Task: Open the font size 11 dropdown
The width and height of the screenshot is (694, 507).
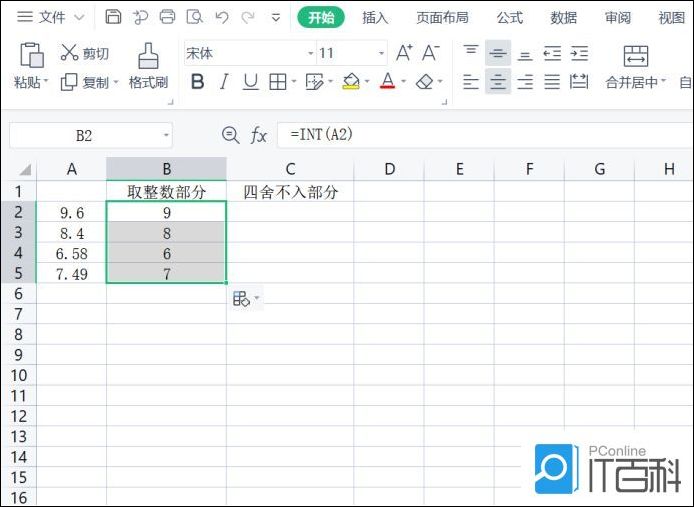Action: 381,54
